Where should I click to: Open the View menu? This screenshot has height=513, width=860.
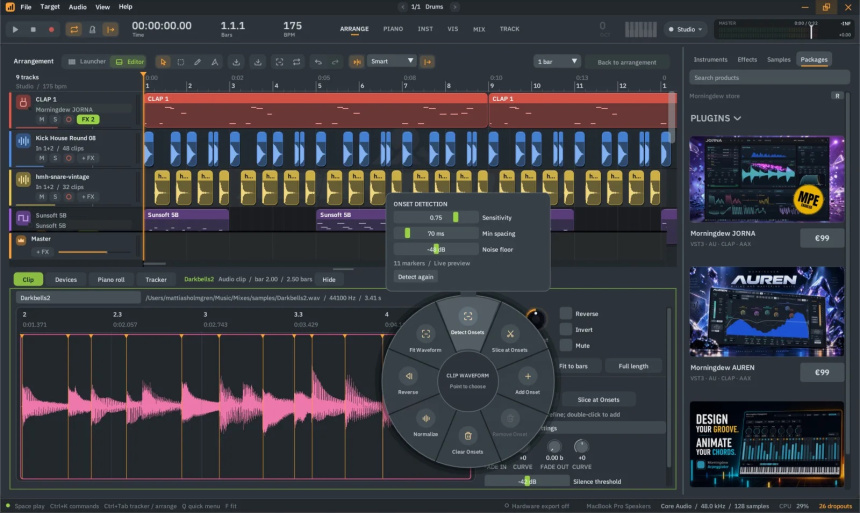(x=103, y=7)
